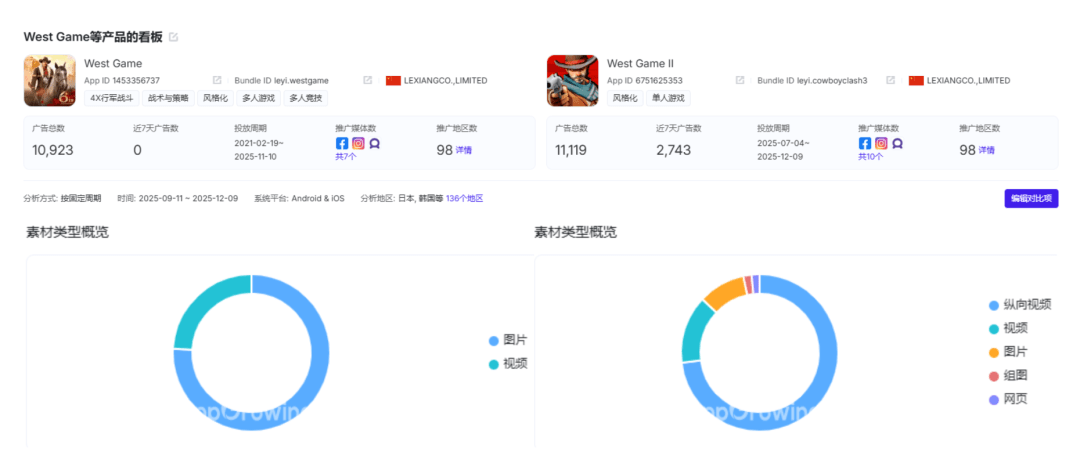Toggle the 网页 legend entry

click(1008, 399)
